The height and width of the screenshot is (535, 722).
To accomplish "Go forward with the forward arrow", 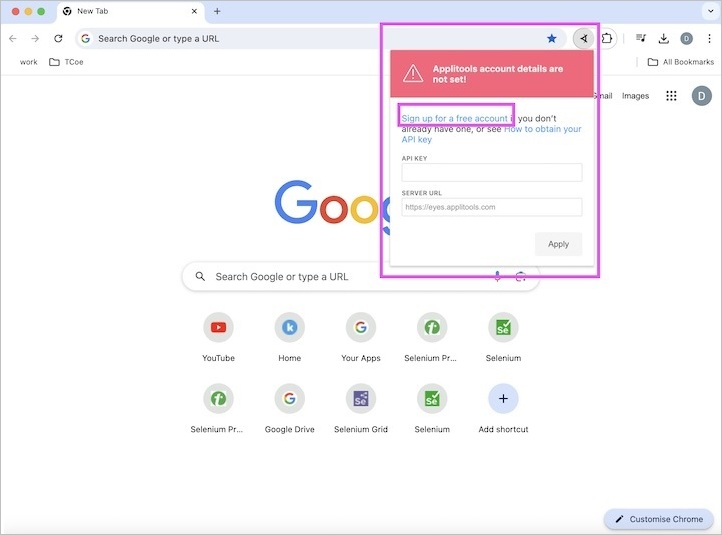I will pos(35,39).
